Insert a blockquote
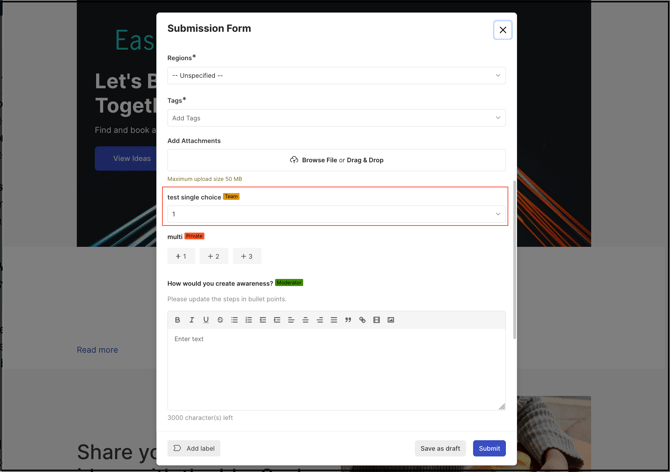Viewport: 670px width, 472px height. coord(348,320)
